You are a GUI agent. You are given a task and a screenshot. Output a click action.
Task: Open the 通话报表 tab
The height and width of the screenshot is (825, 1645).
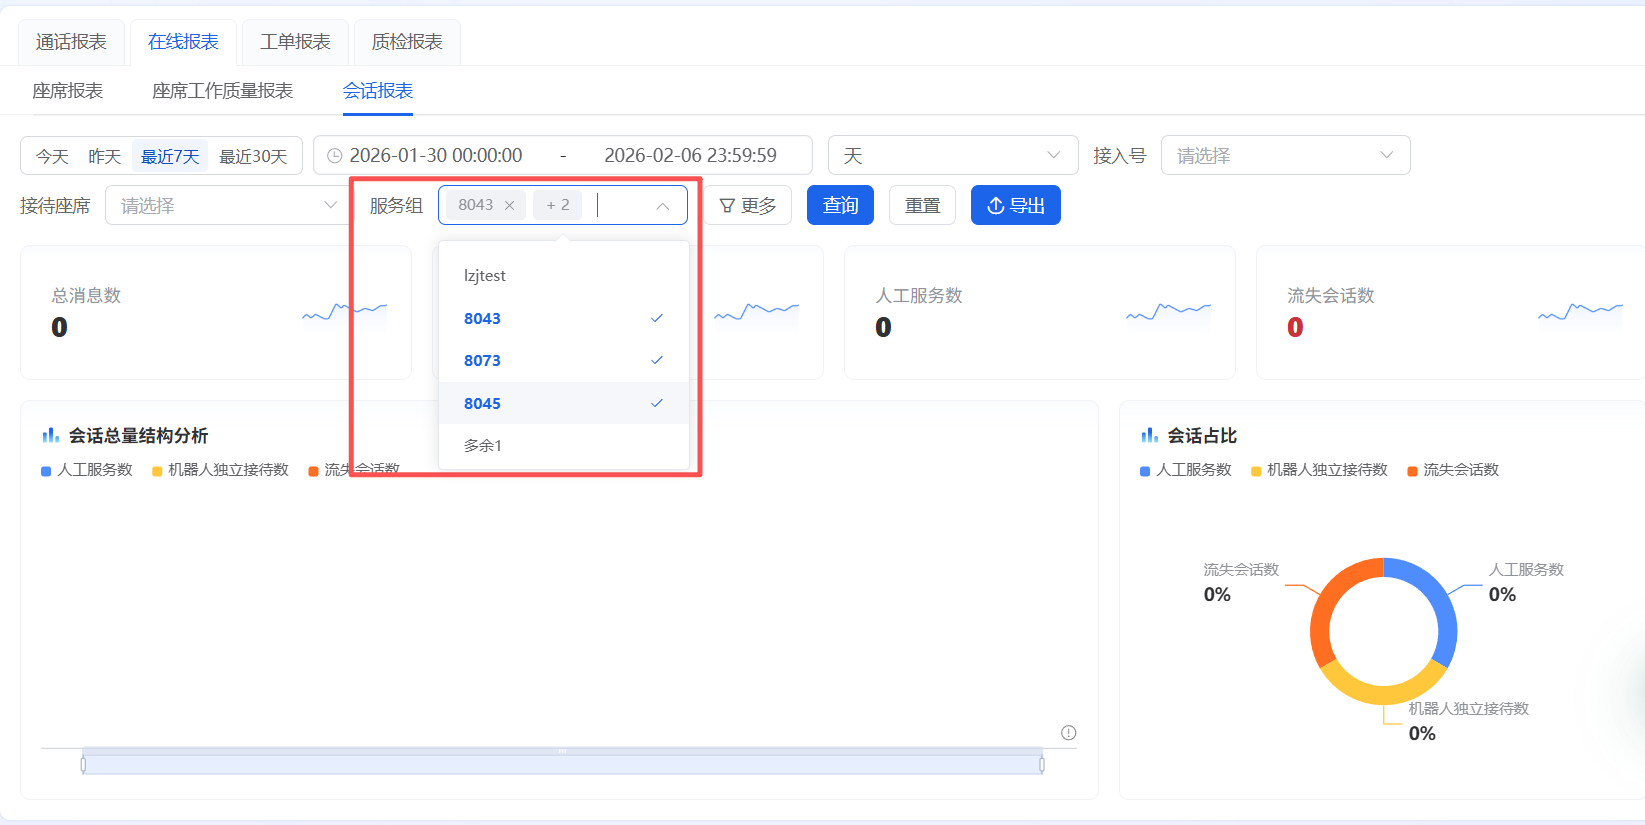pos(71,42)
